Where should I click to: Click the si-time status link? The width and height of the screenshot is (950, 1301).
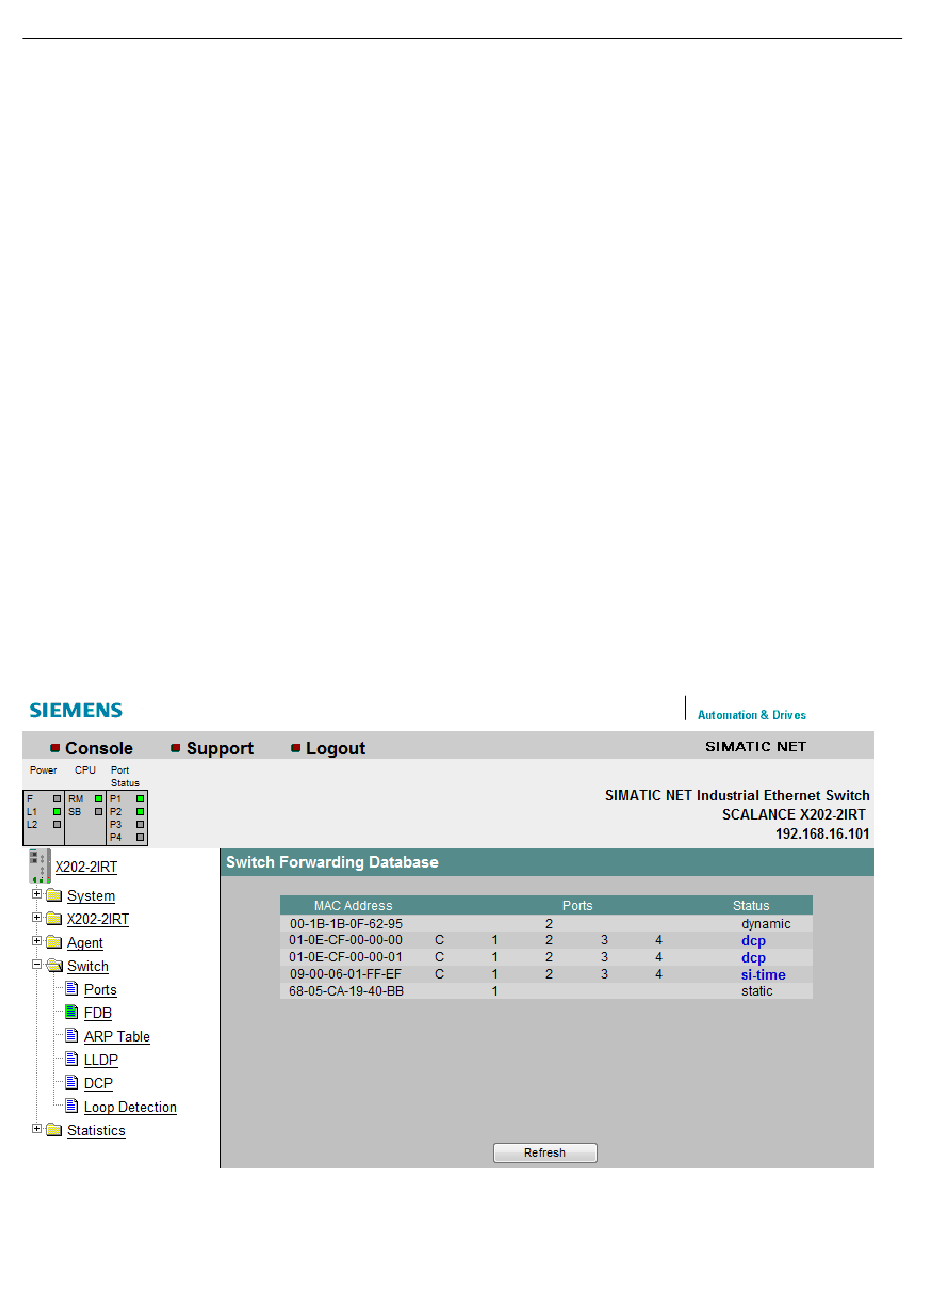pyautogui.click(x=763, y=975)
